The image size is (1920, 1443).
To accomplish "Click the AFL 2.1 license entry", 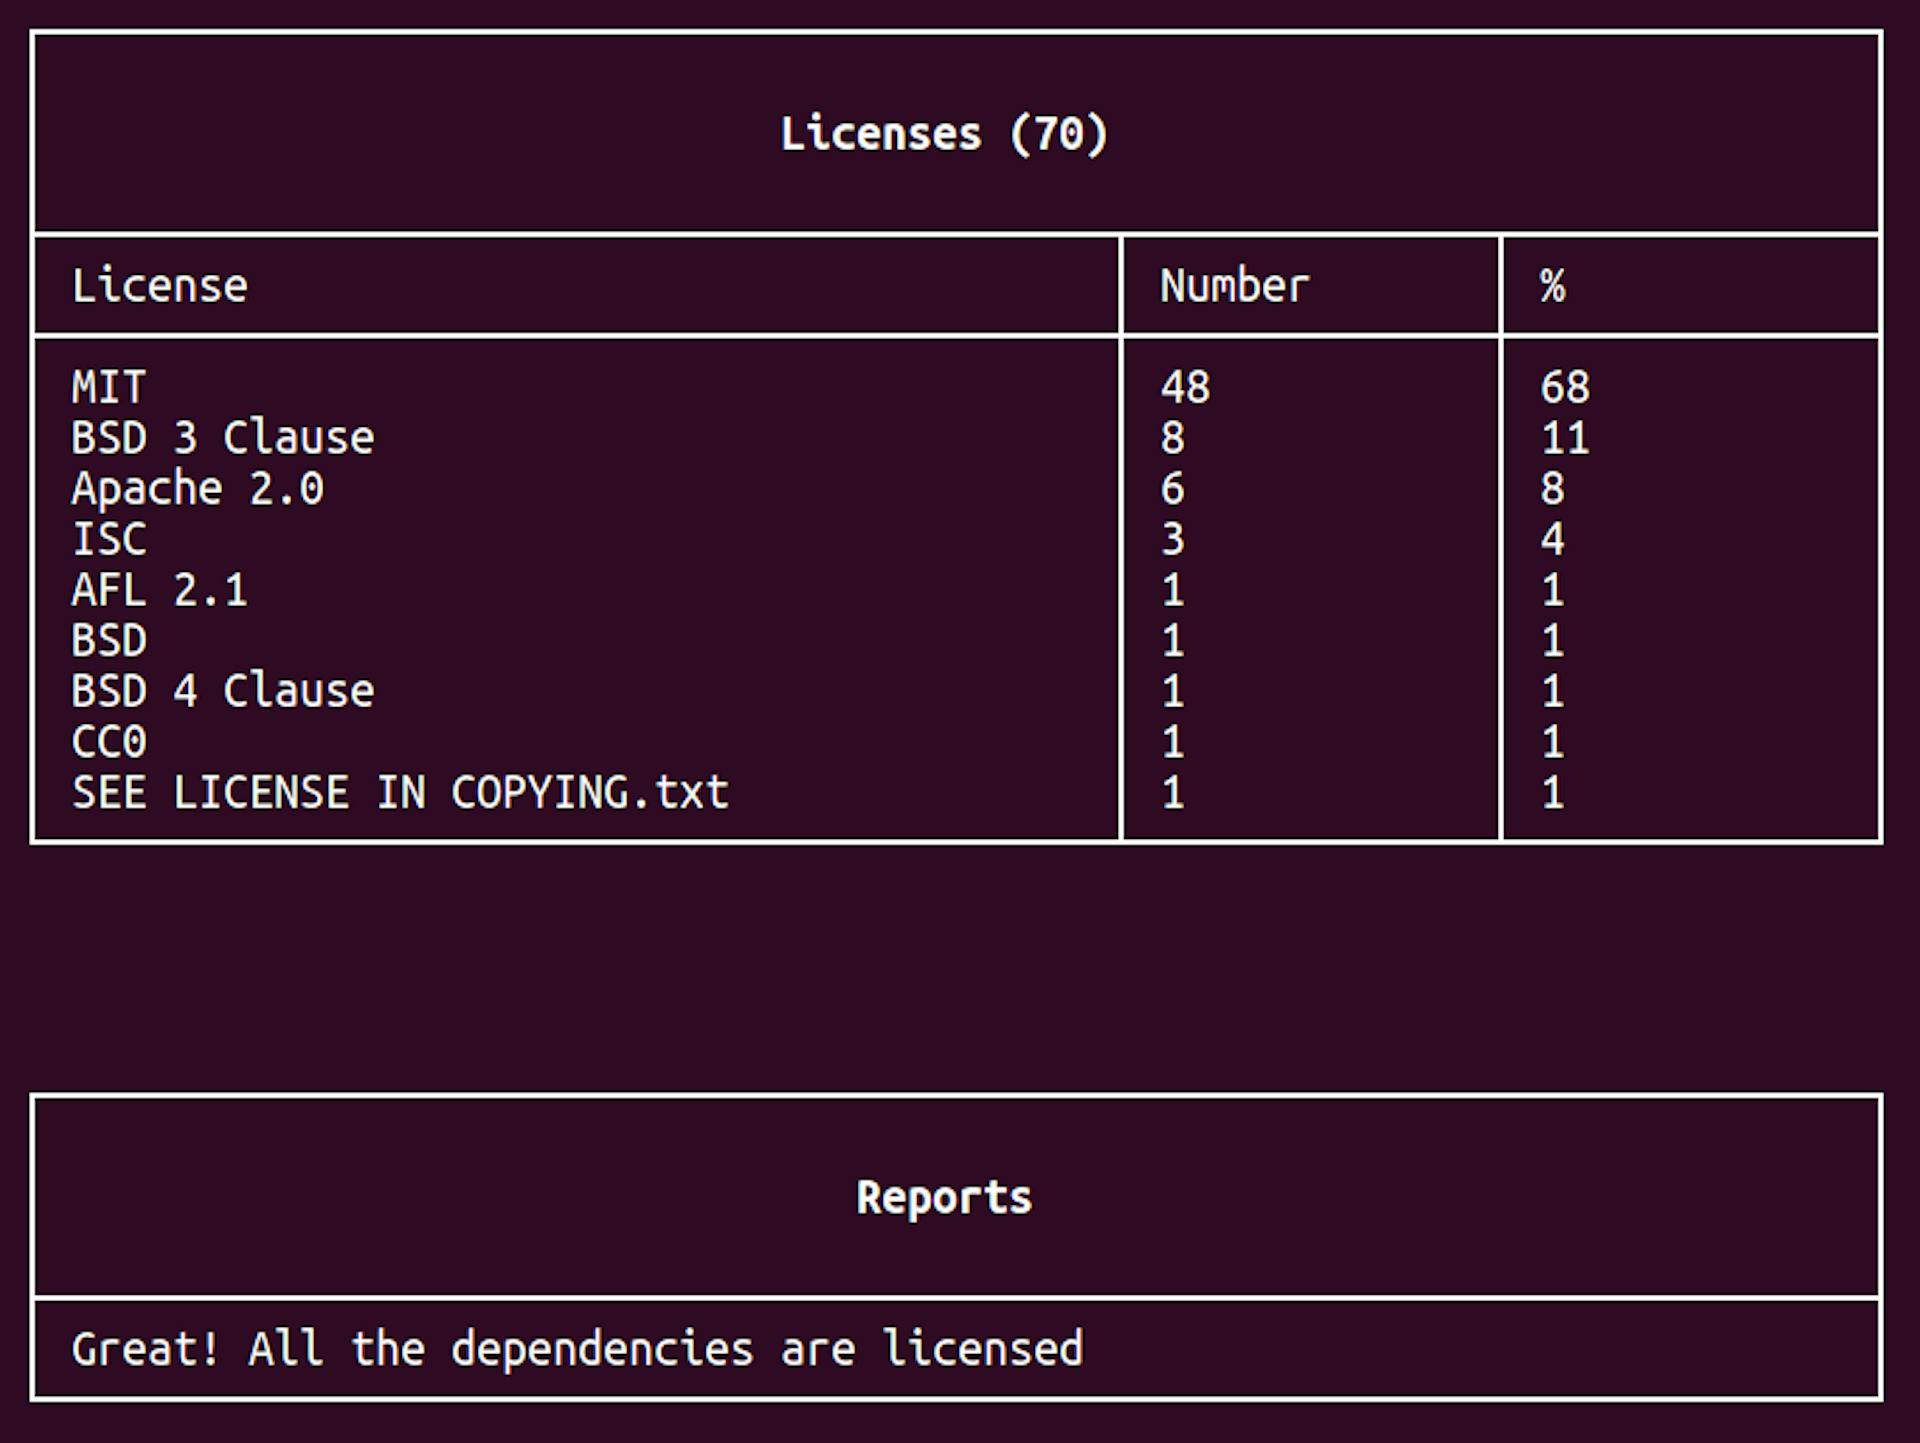I will (159, 590).
